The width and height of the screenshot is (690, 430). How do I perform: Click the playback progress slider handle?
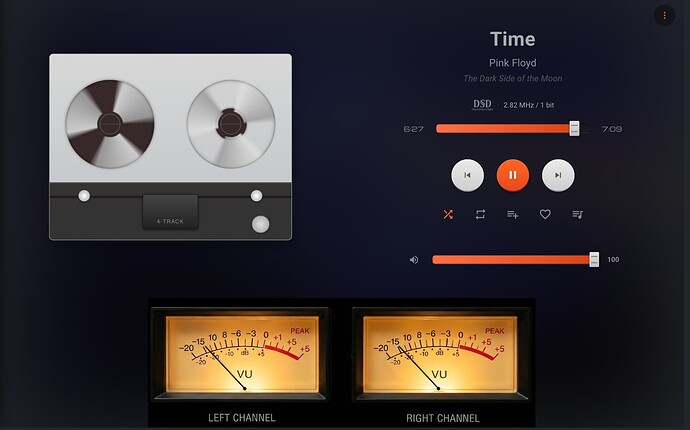[x=574, y=128]
